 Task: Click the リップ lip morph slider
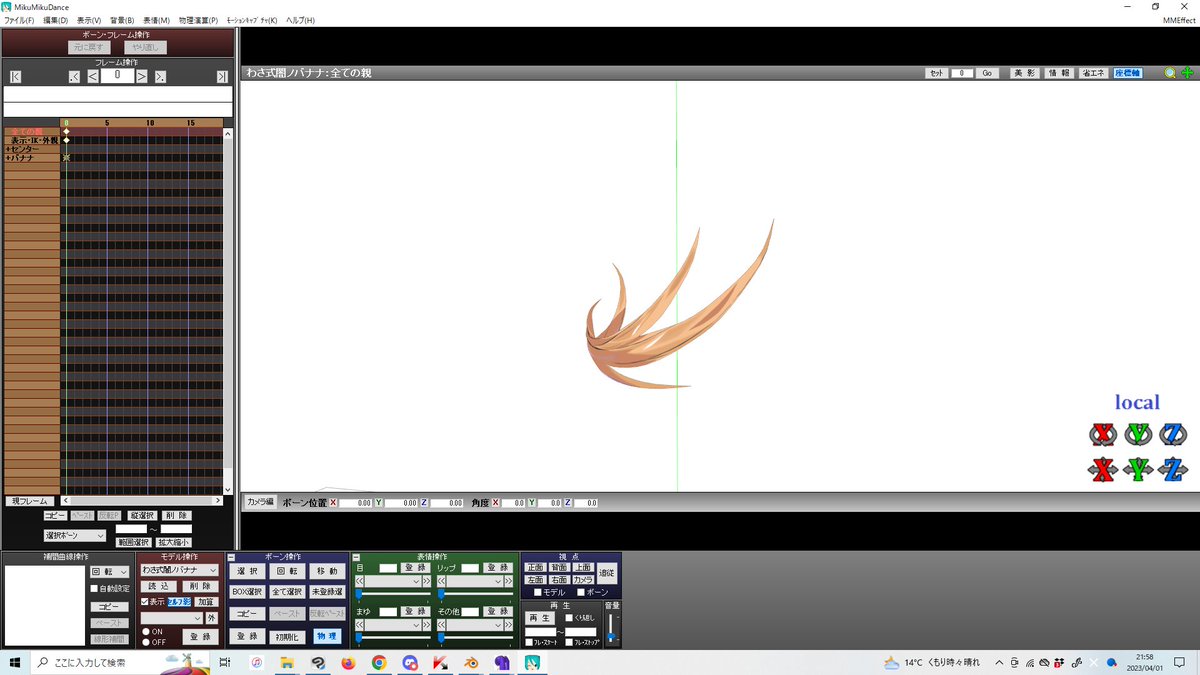pos(476,593)
